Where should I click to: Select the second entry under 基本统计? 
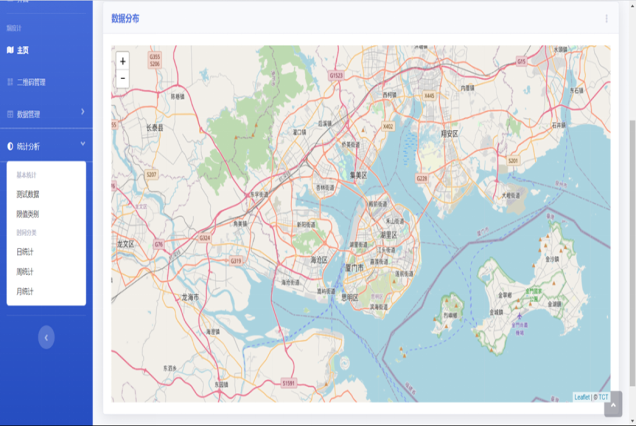(27, 214)
